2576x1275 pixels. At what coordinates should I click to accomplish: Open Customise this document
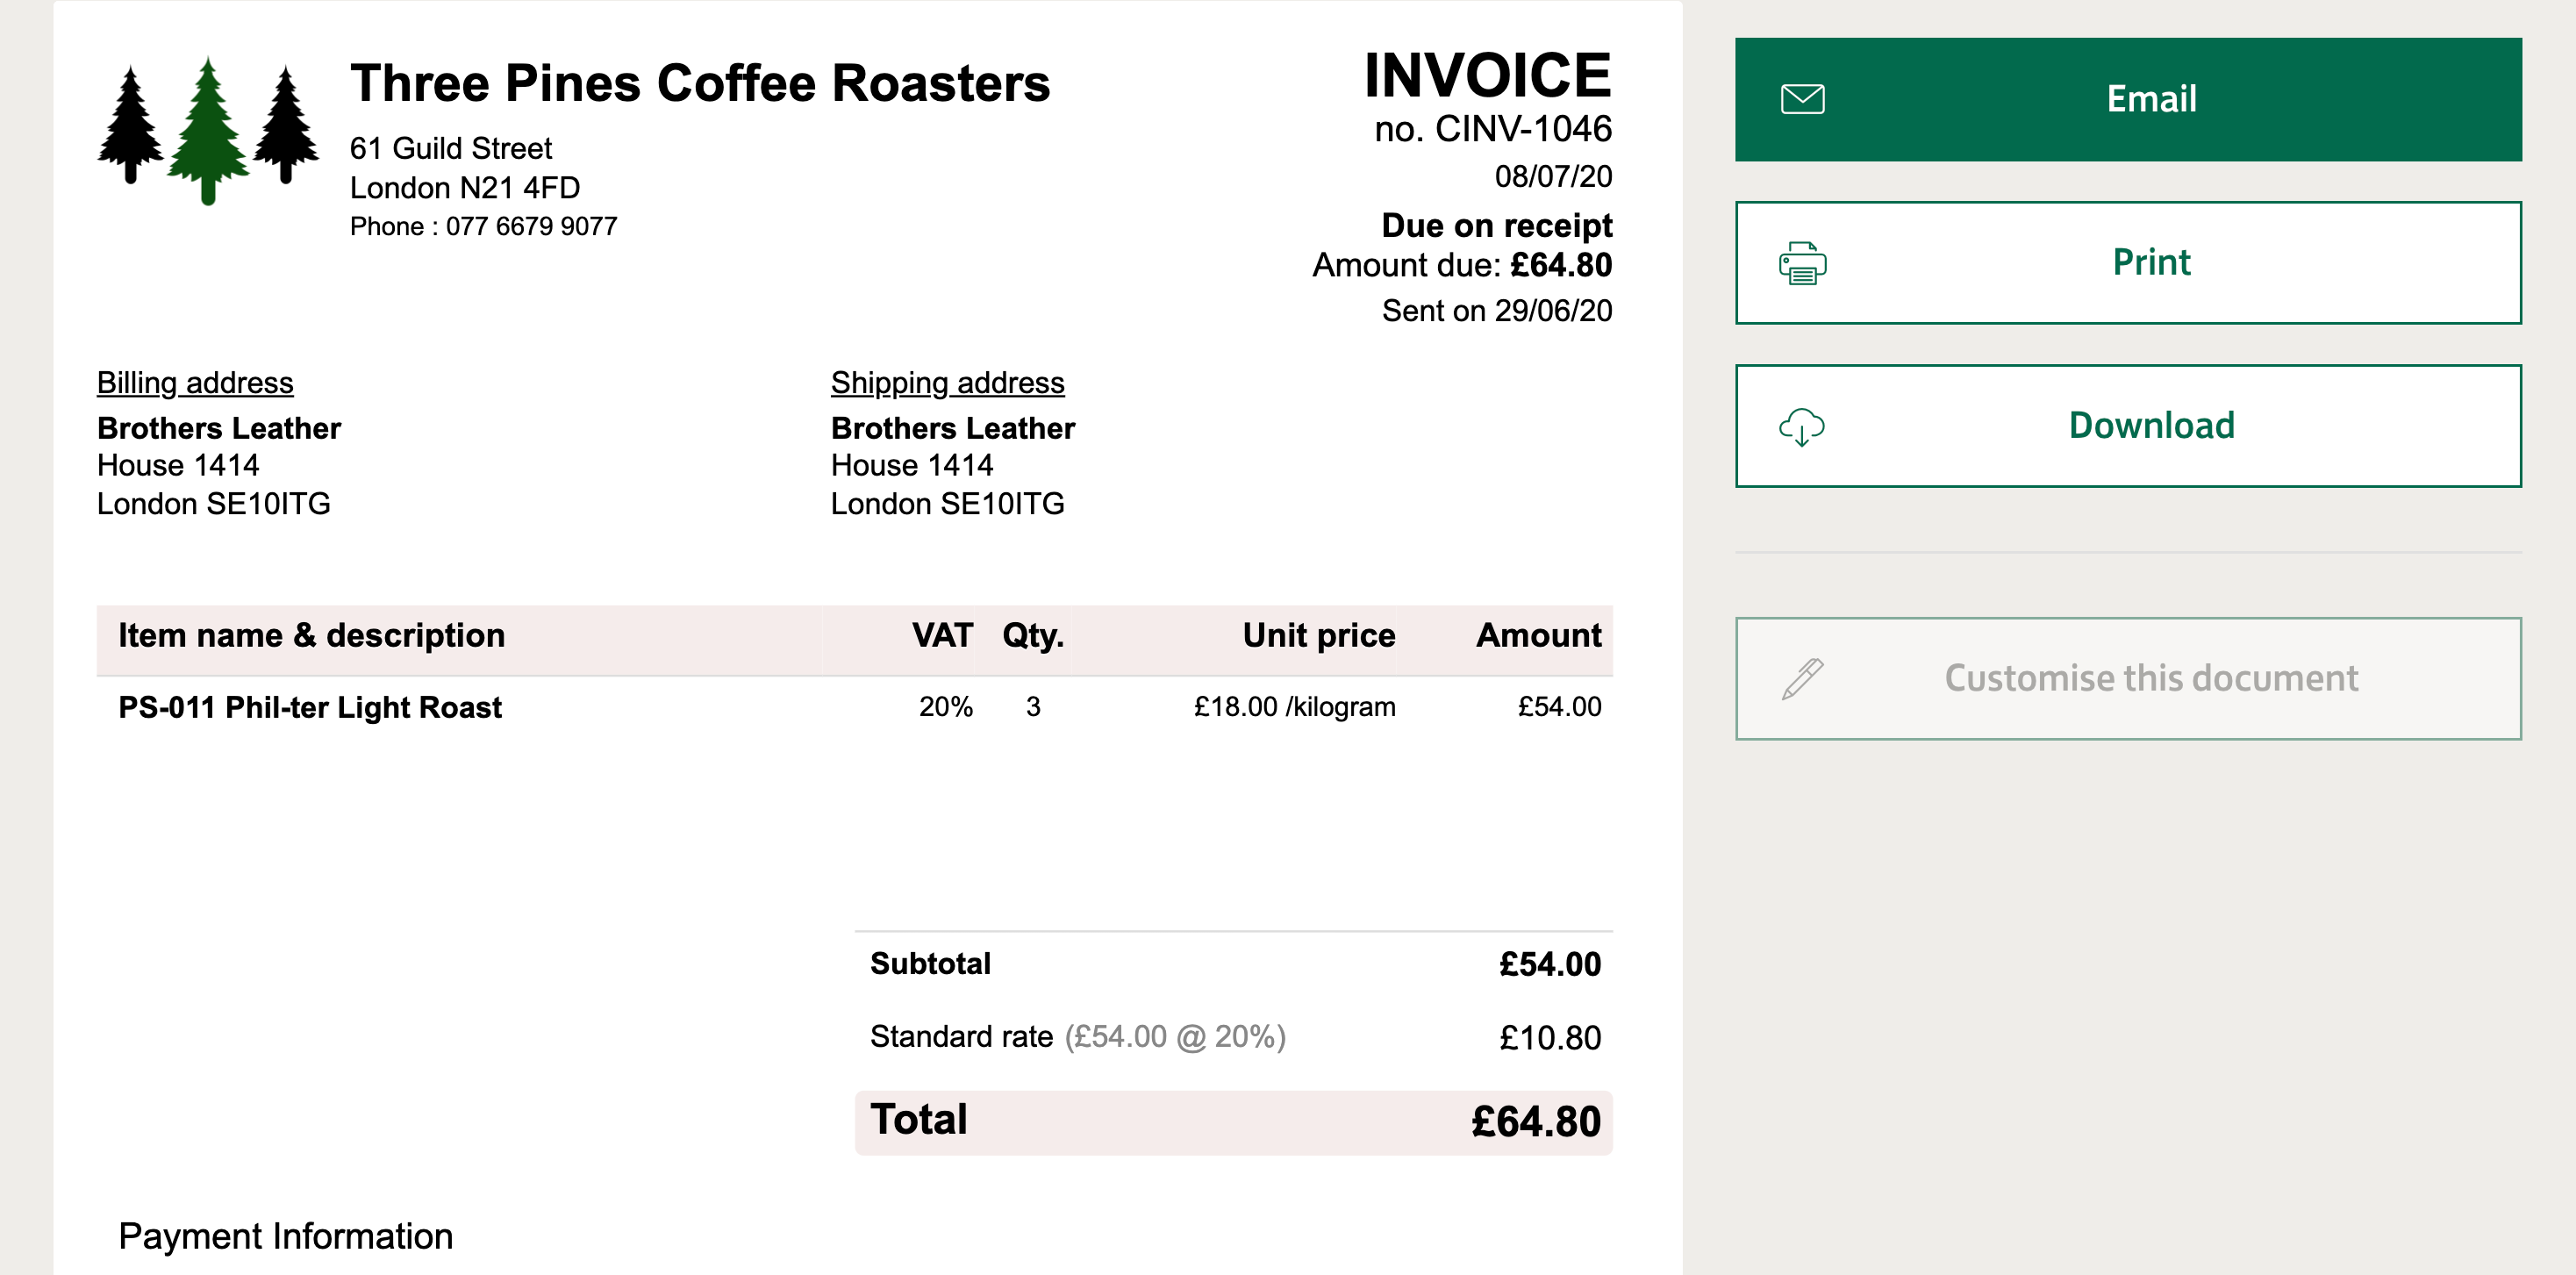pyautogui.click(x=2128, y=679)
